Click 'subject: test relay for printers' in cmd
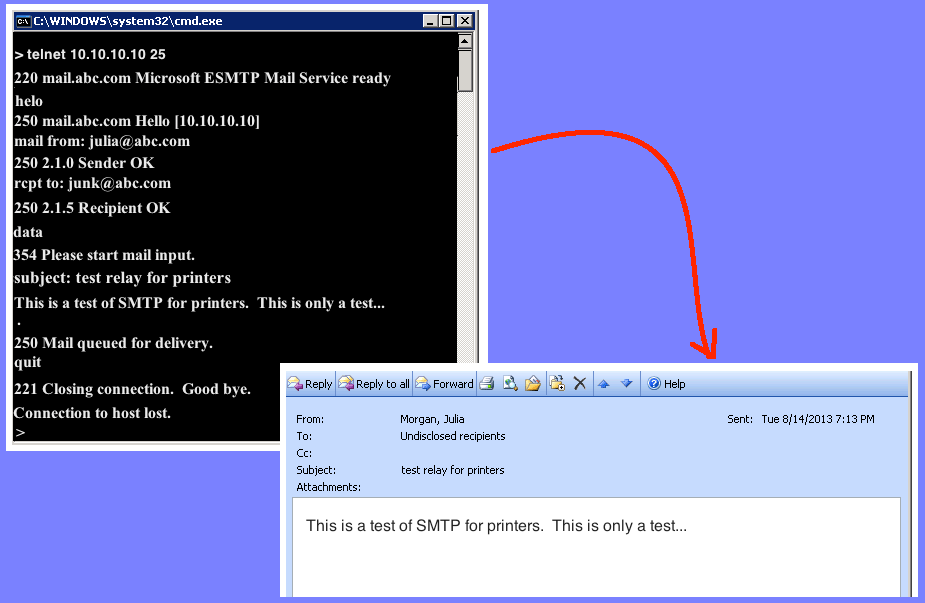Screen dimensions: 925x603 tap(122, 278)
